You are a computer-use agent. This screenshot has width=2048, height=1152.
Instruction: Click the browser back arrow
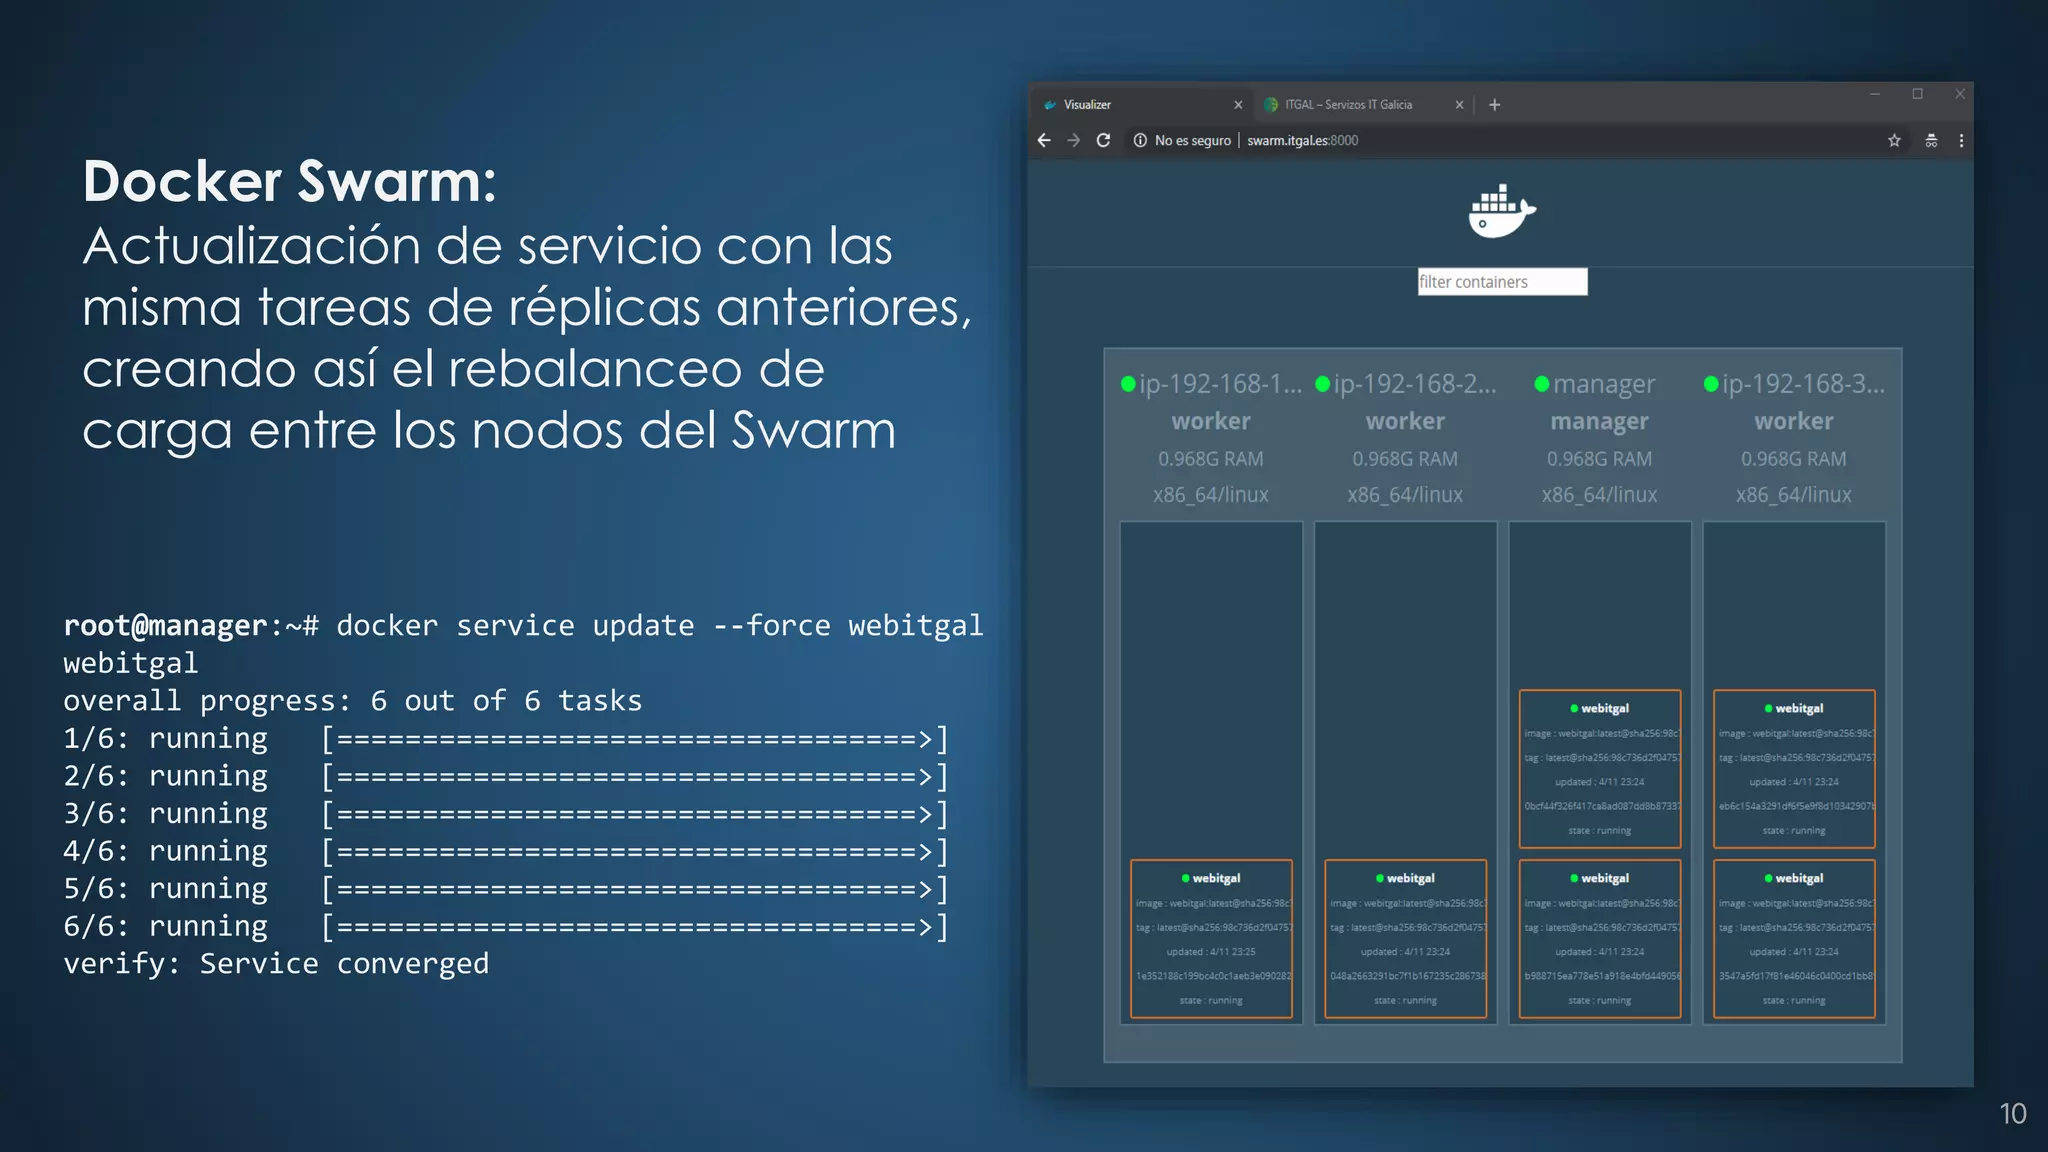point(1044,140)
